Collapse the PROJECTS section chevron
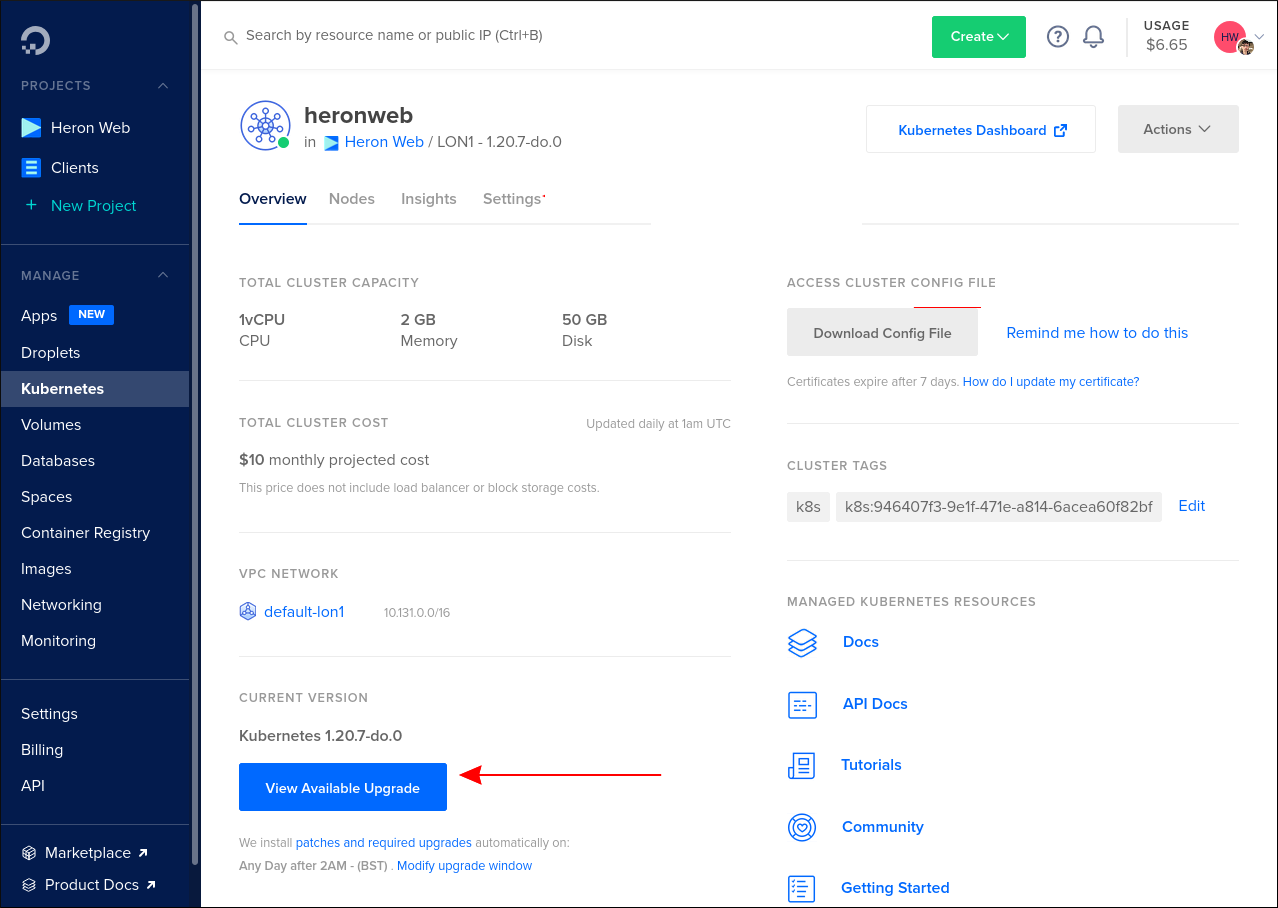The height and width of the screenshot is (908, 1278). 163,86
